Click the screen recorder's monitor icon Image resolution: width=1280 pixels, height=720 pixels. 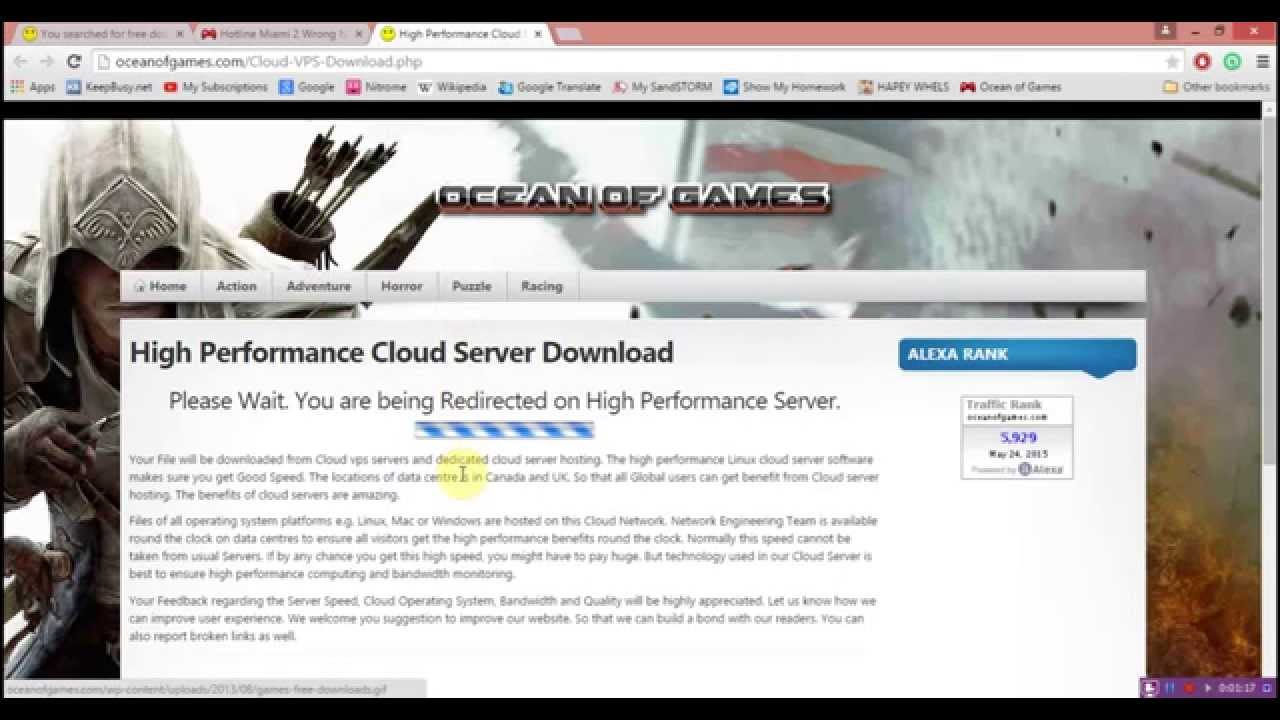1150,688
